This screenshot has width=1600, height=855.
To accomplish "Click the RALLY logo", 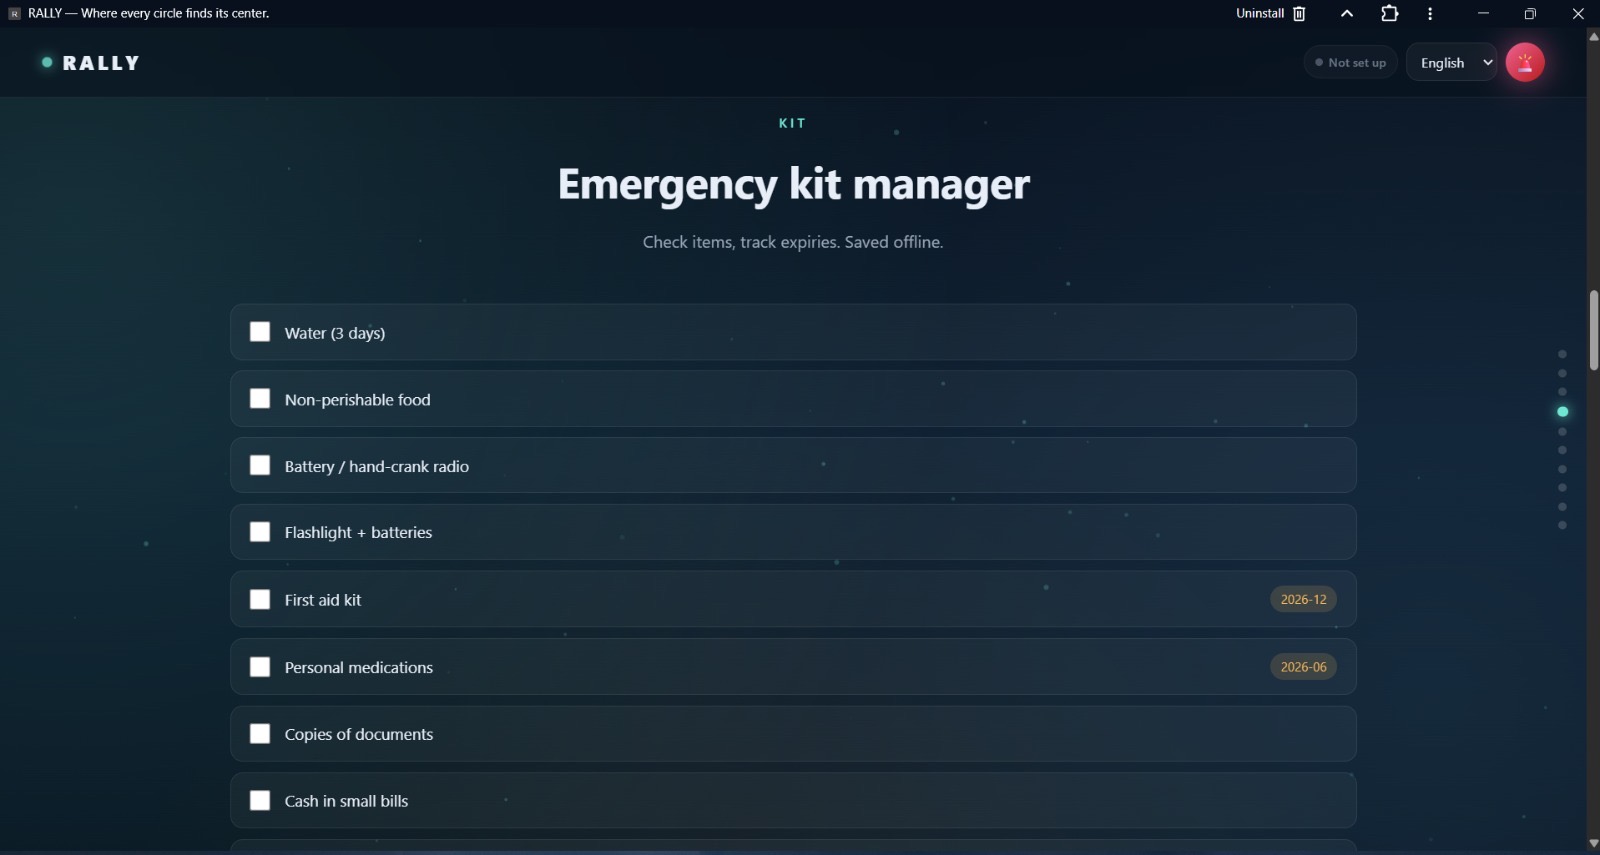I will tap(90, 63).
